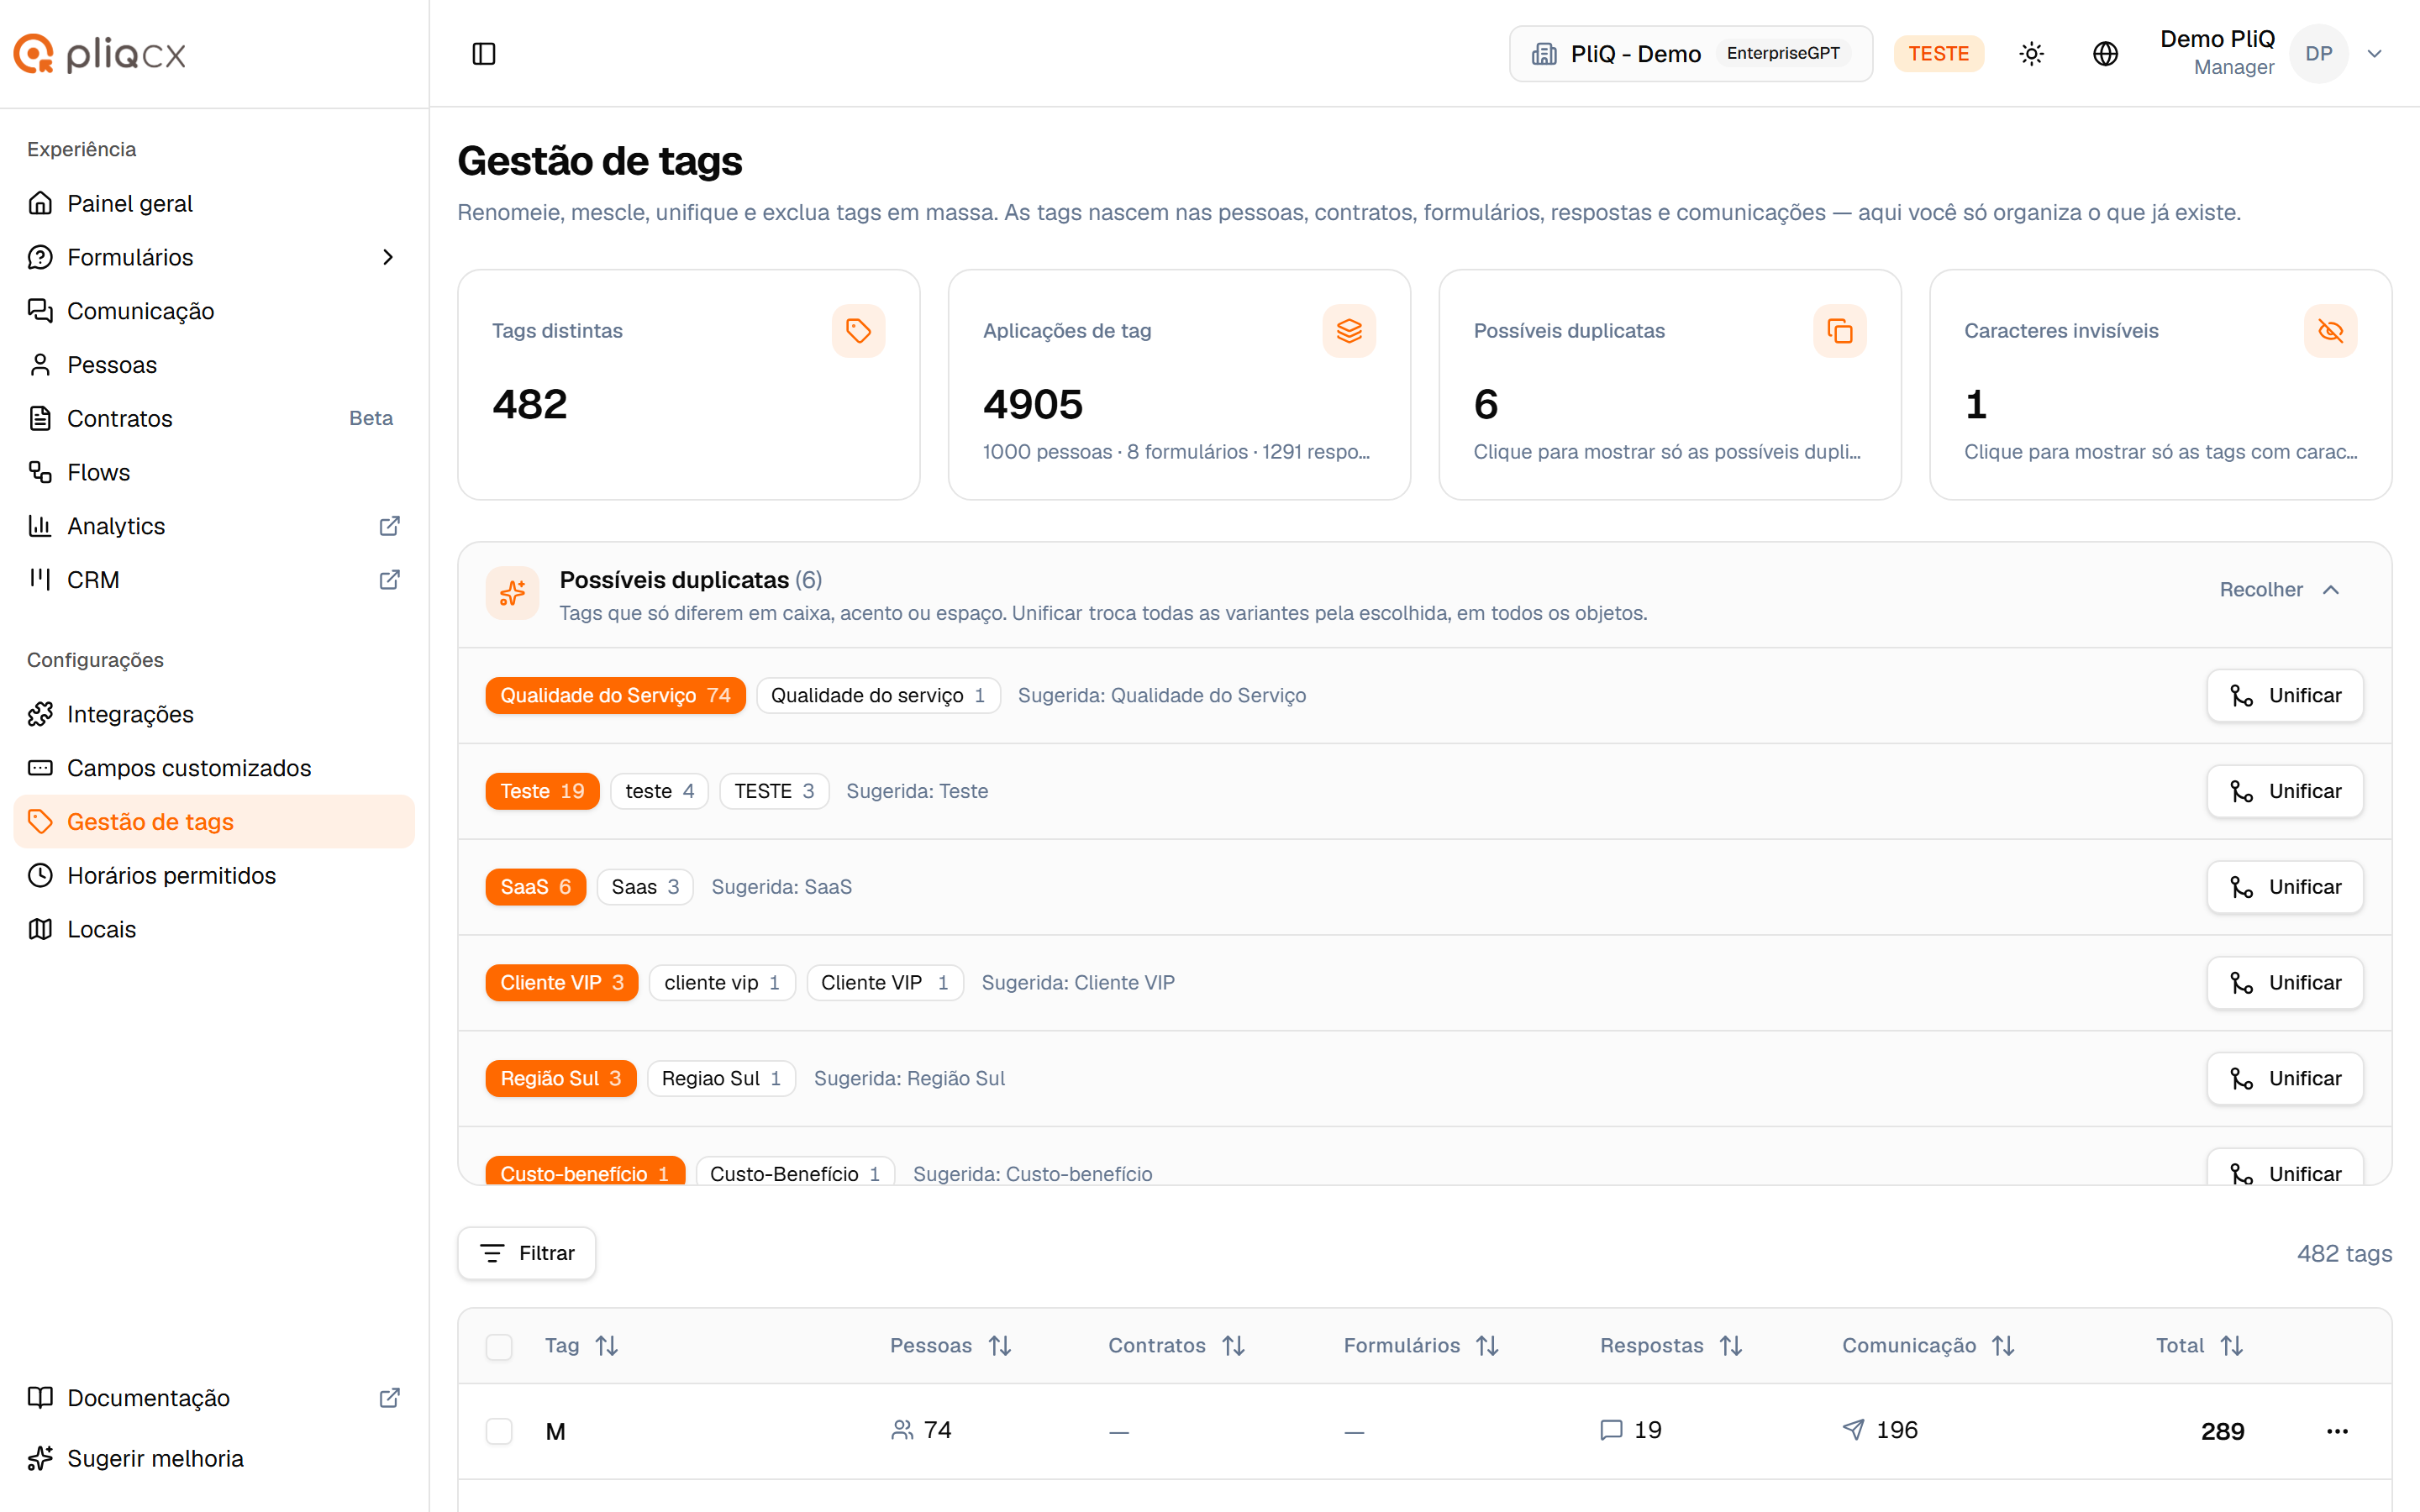Screen dimensions: 2420x1512
Task: Open Comunicação in the sidebar
Action: (214, 311)
